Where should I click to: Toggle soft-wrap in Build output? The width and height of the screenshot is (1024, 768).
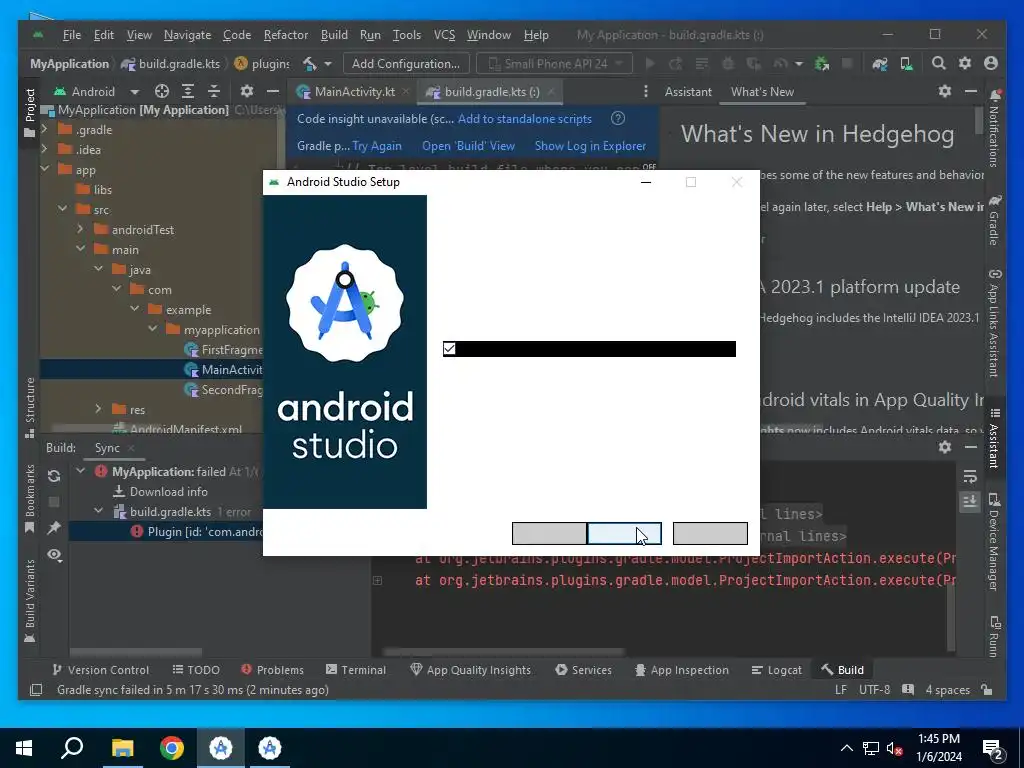[970, 476]
